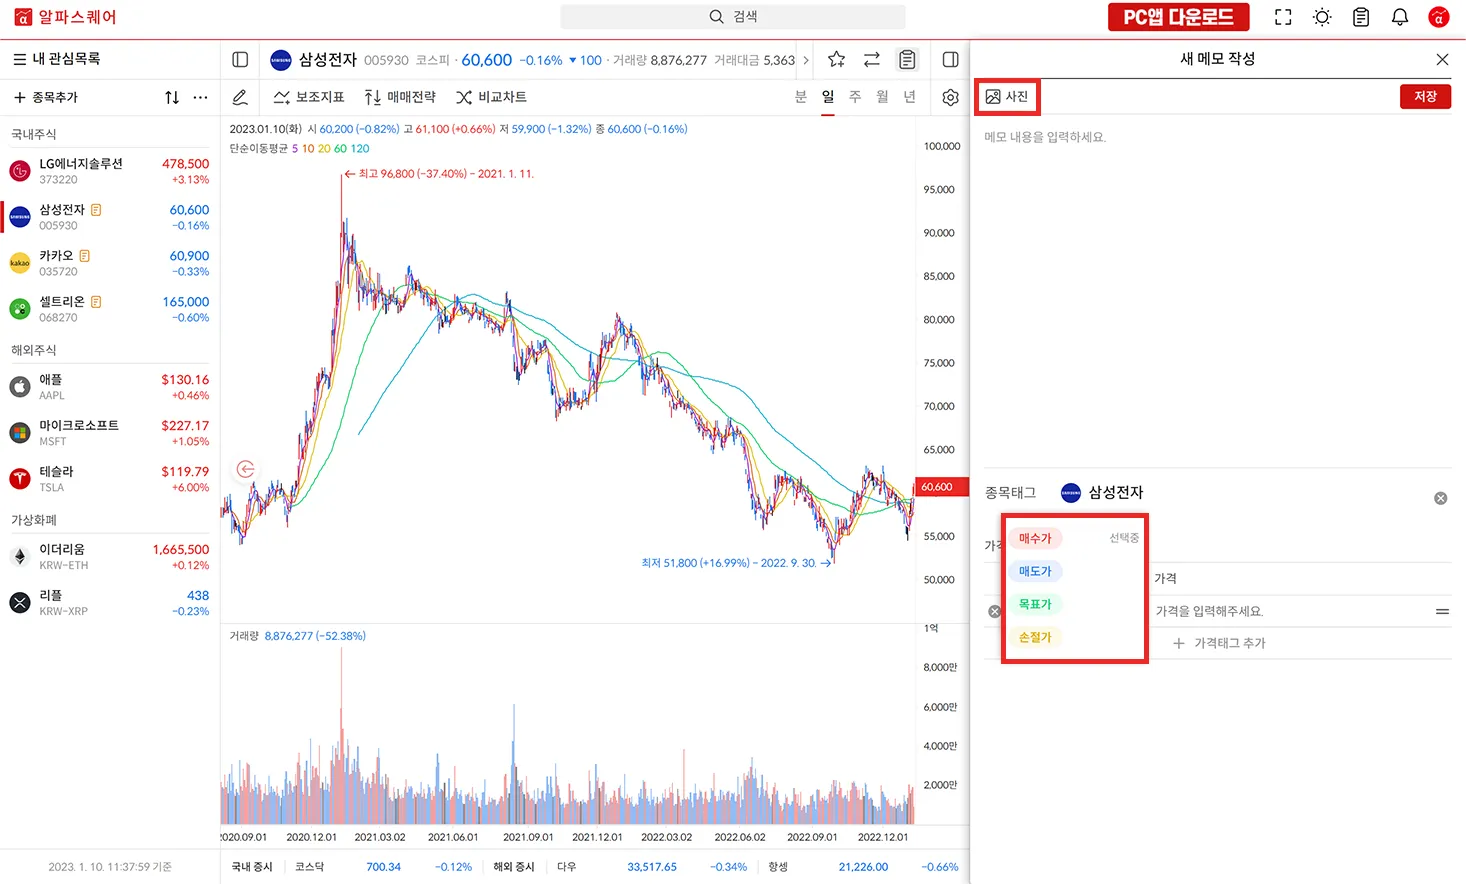Click the circular back-arrow icon on the chart
This screenshot has height=884, width=1466.
pyautogui.click(x=246, y=468)
